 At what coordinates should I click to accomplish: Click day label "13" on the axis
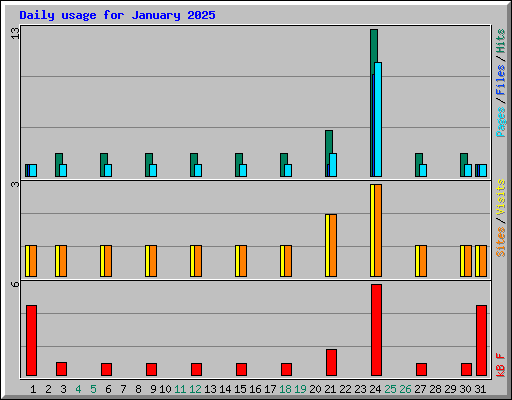pyautogui.click(x=210, y=389)
